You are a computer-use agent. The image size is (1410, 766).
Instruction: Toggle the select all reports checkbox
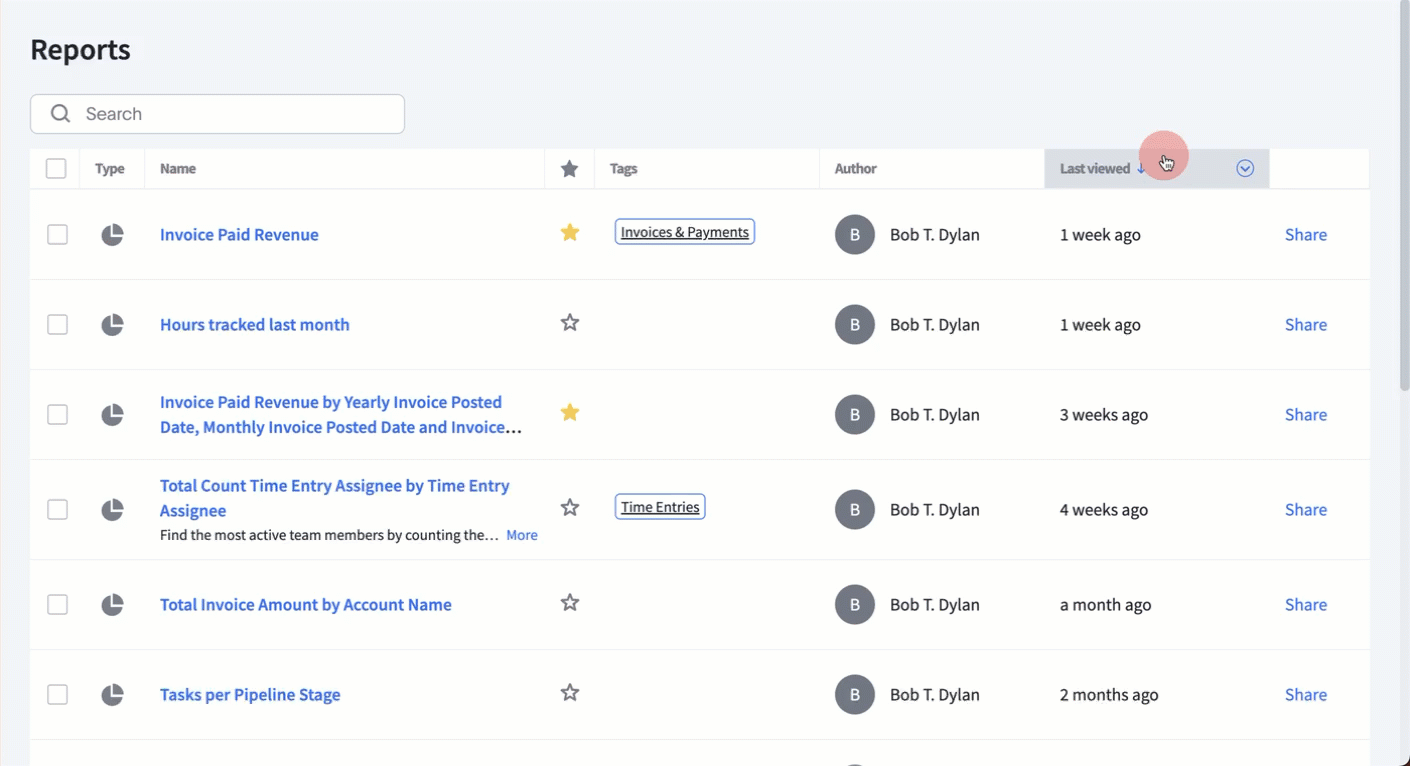(56, 169)
